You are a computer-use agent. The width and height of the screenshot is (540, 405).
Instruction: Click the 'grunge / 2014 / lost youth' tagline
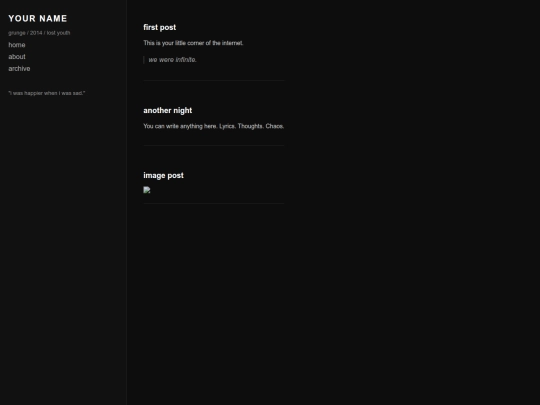pos(39,33)
